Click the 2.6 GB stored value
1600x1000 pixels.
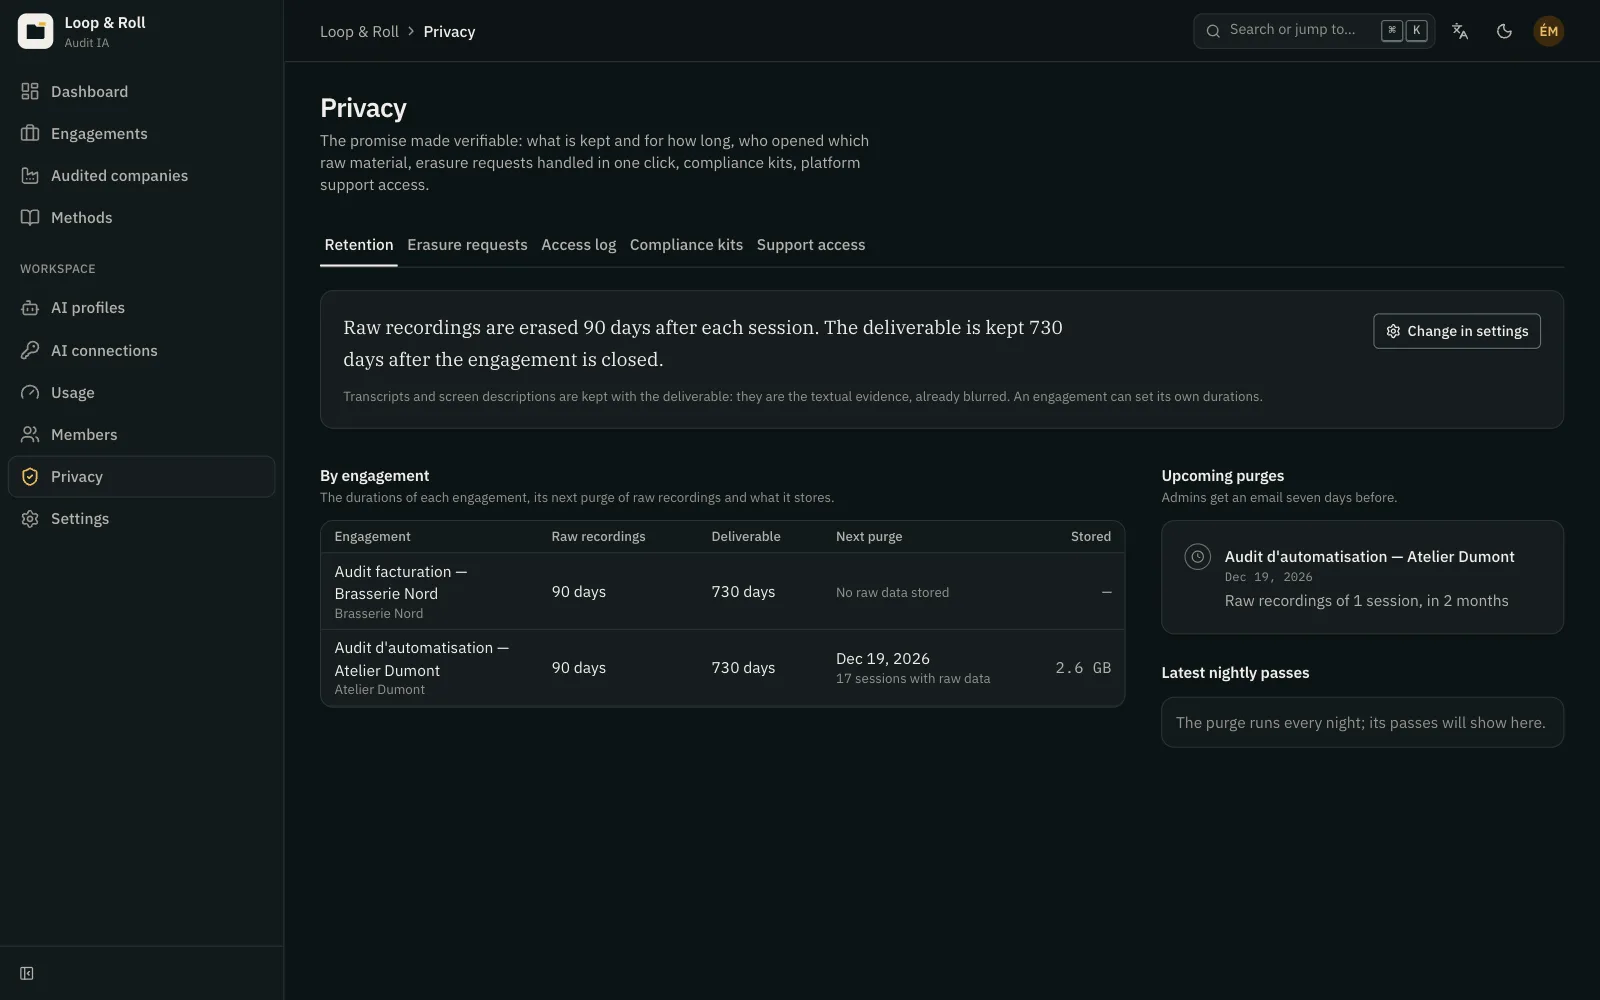[x=1083, y=668]
